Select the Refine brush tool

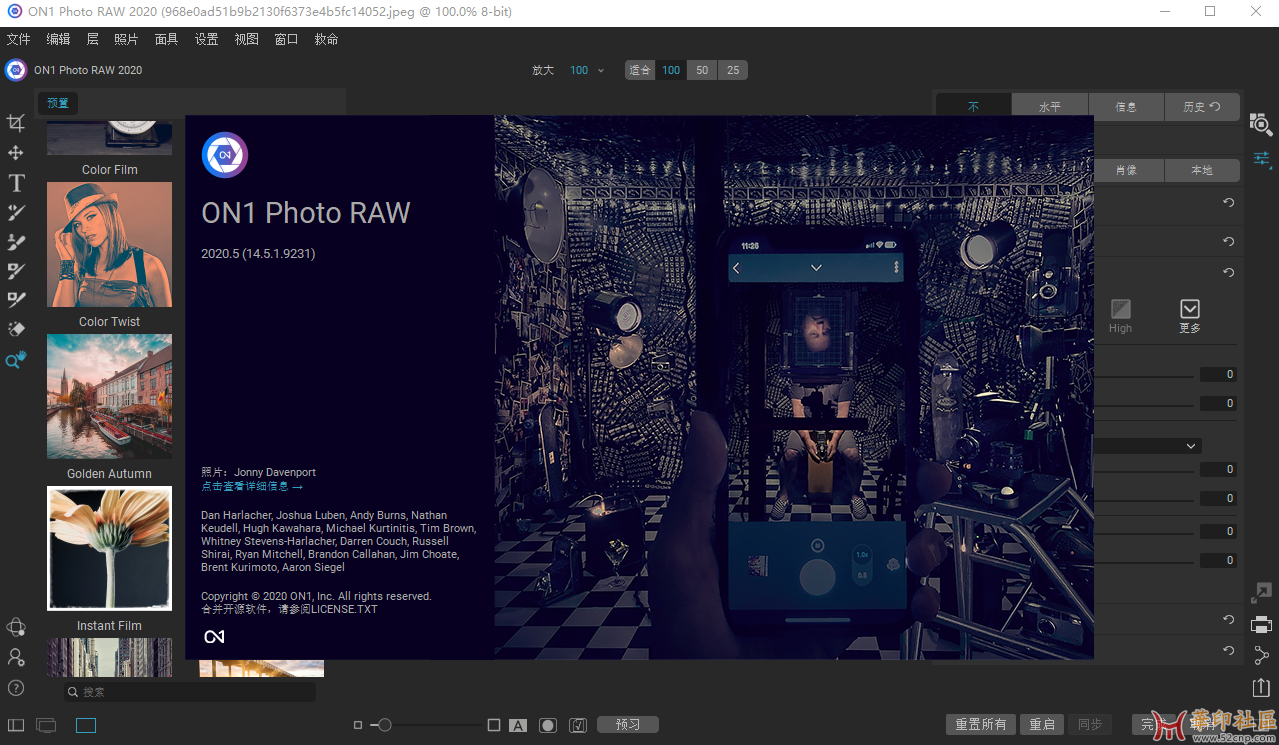(16, 271)
